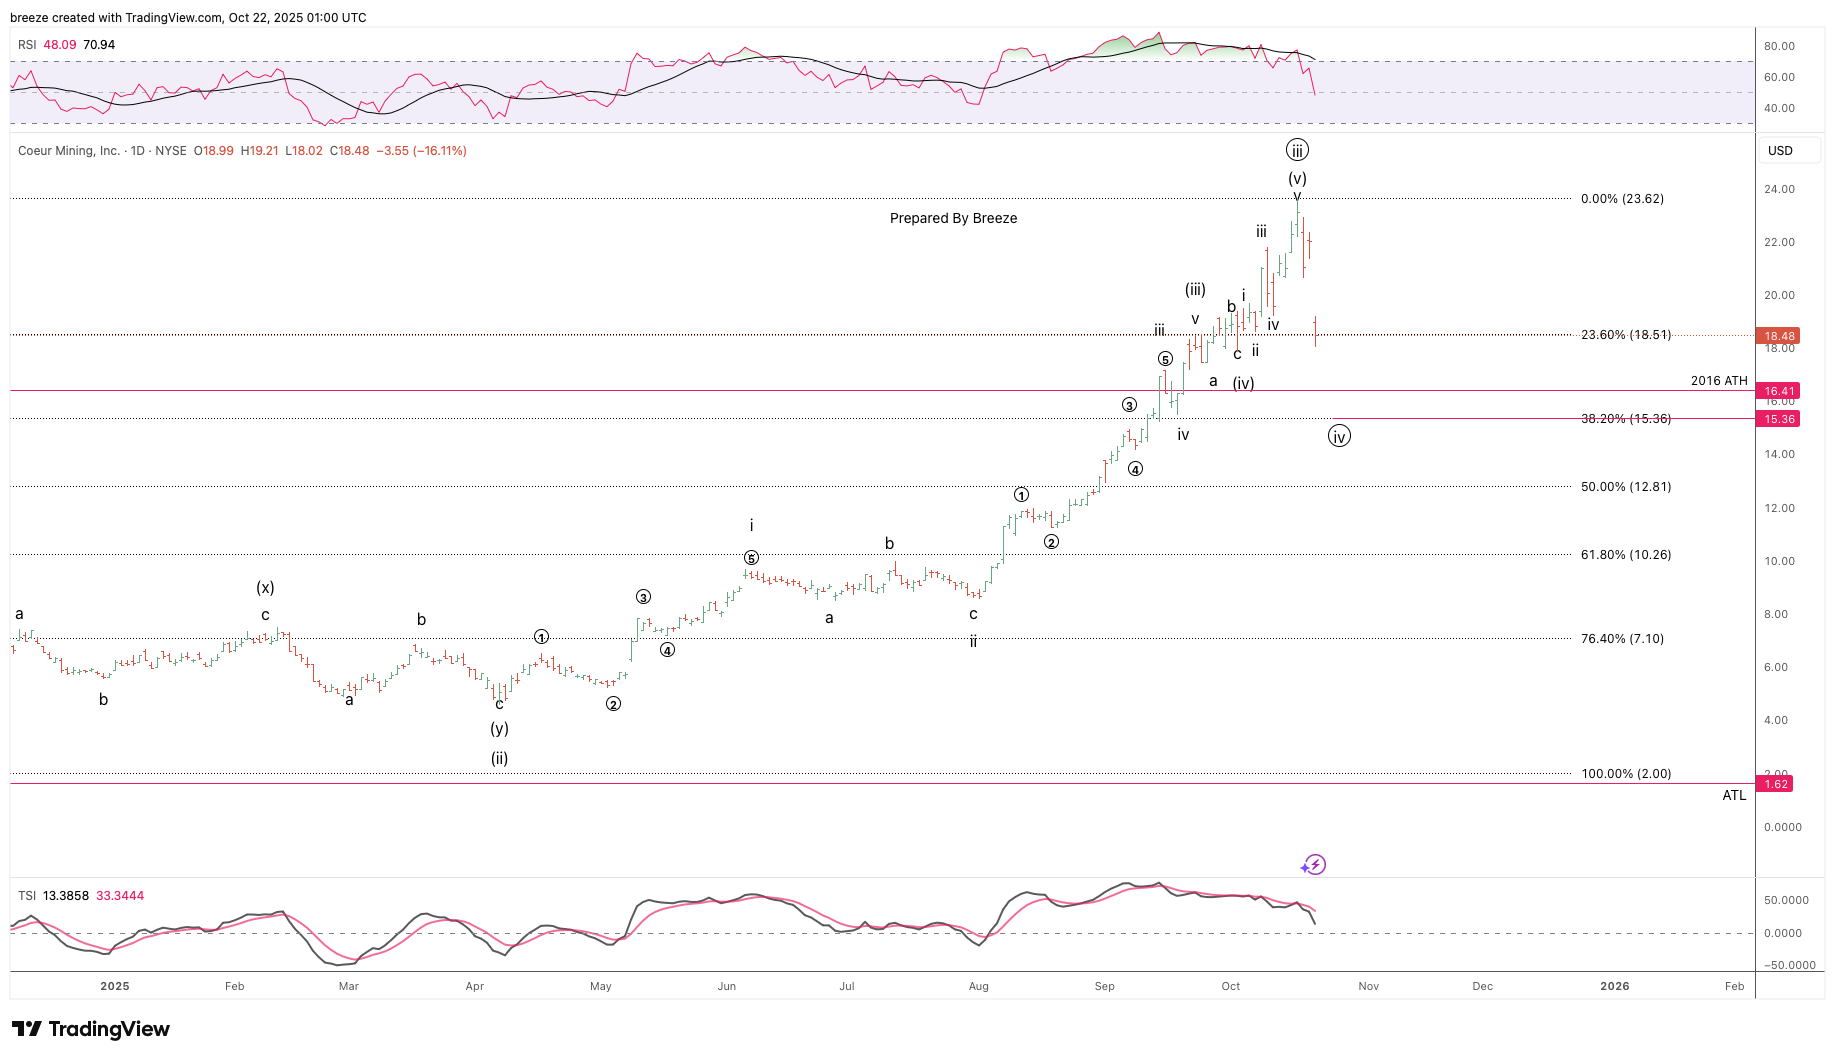
Task: Select the circled iii wave label at chart top
Action: pyautogui.click(x=1297, y=151)
